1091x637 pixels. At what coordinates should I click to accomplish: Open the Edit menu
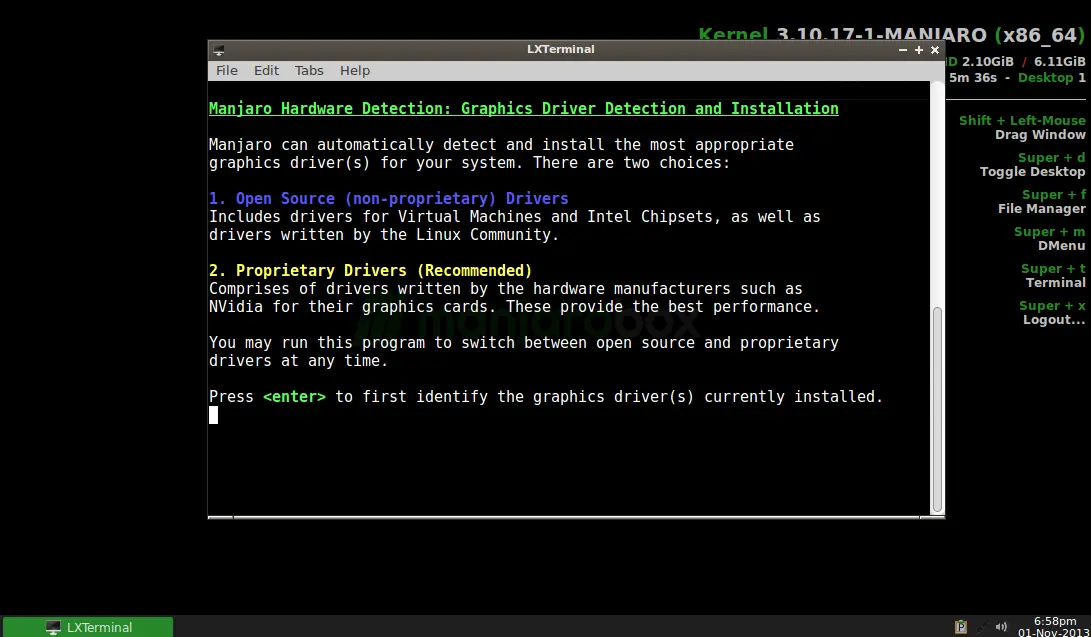click(266, 70)
